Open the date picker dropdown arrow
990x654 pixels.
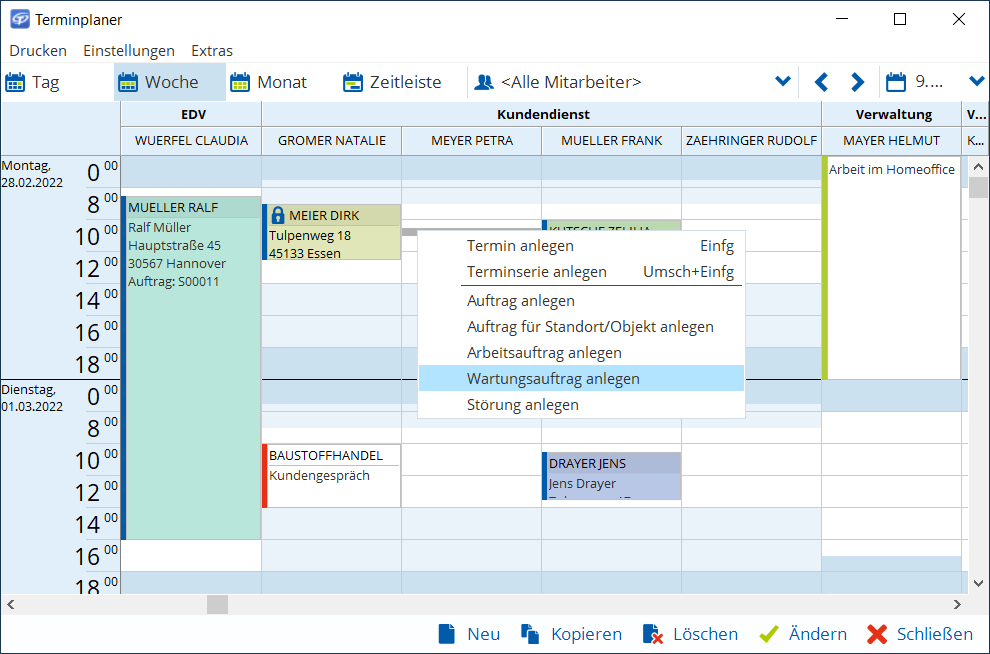coord(976,82)
